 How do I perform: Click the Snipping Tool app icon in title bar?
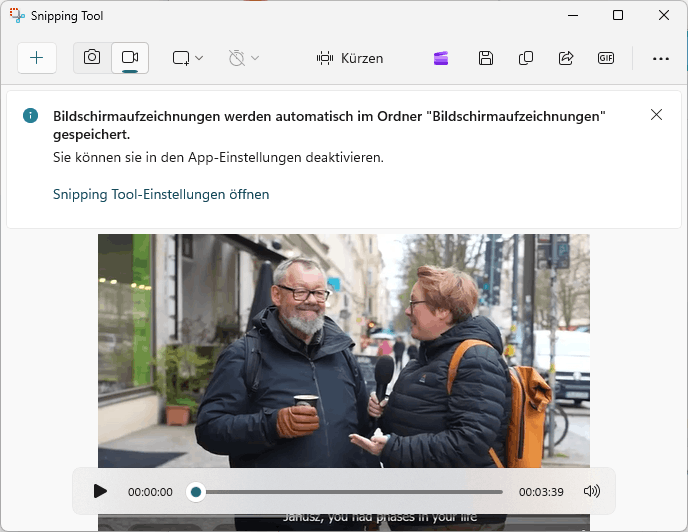pos(17,16)
